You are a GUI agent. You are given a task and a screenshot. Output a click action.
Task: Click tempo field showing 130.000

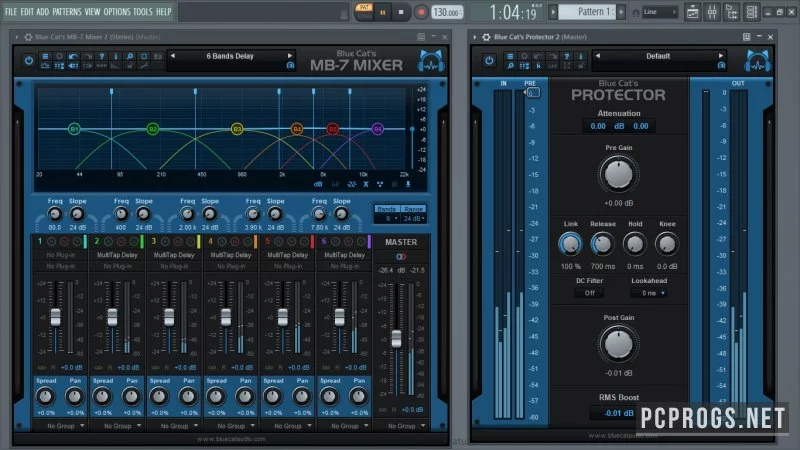[447, 12]
